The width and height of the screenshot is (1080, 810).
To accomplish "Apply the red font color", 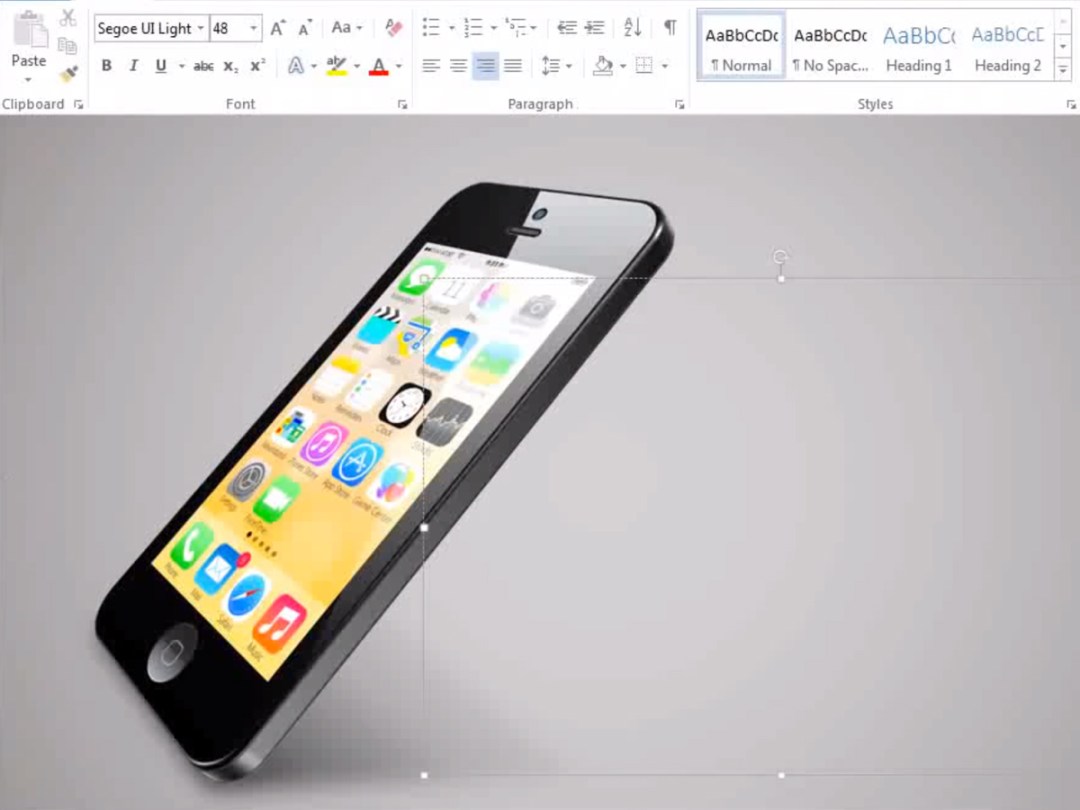I will coord(379,66).
